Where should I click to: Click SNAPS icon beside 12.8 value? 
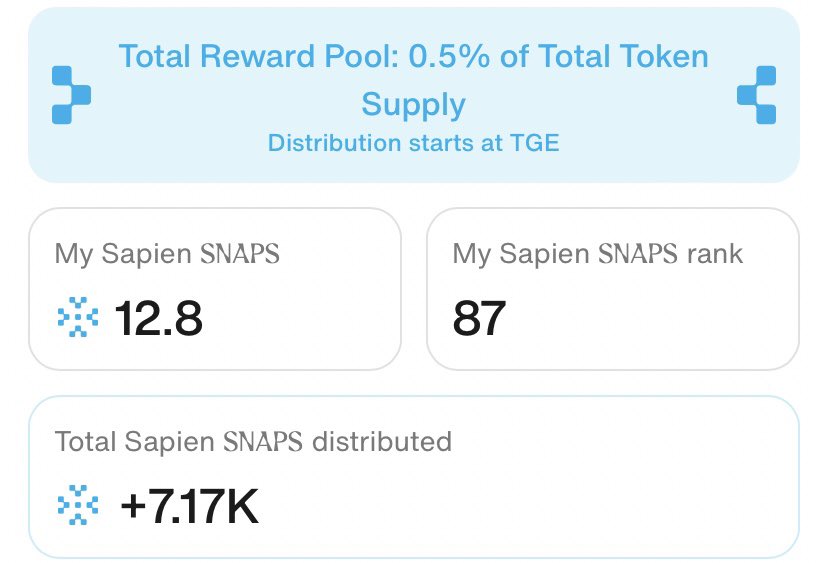click(78, 317)
